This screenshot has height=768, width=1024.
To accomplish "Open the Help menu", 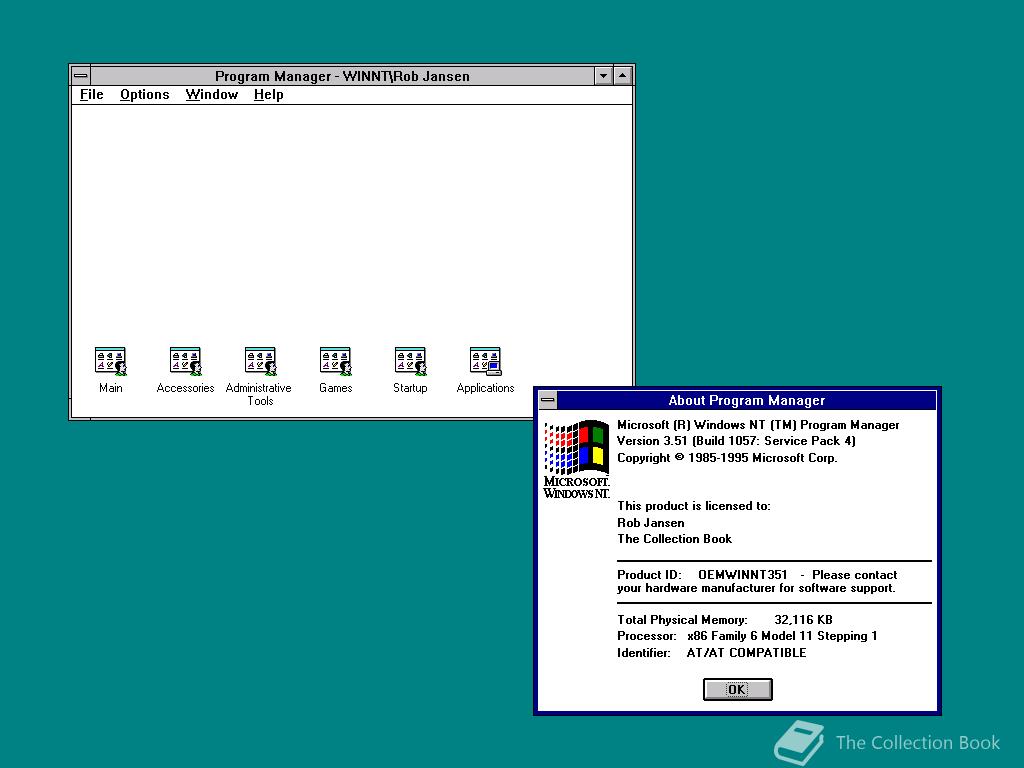I will [267, 94].
